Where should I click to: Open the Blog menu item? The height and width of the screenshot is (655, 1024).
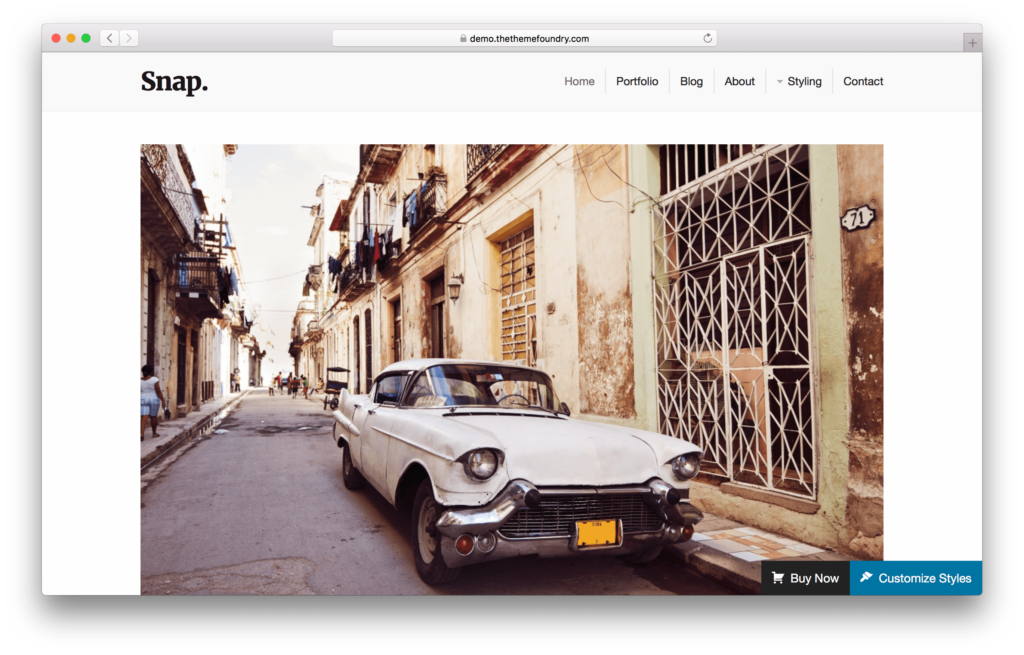click(x=691, y=82)
